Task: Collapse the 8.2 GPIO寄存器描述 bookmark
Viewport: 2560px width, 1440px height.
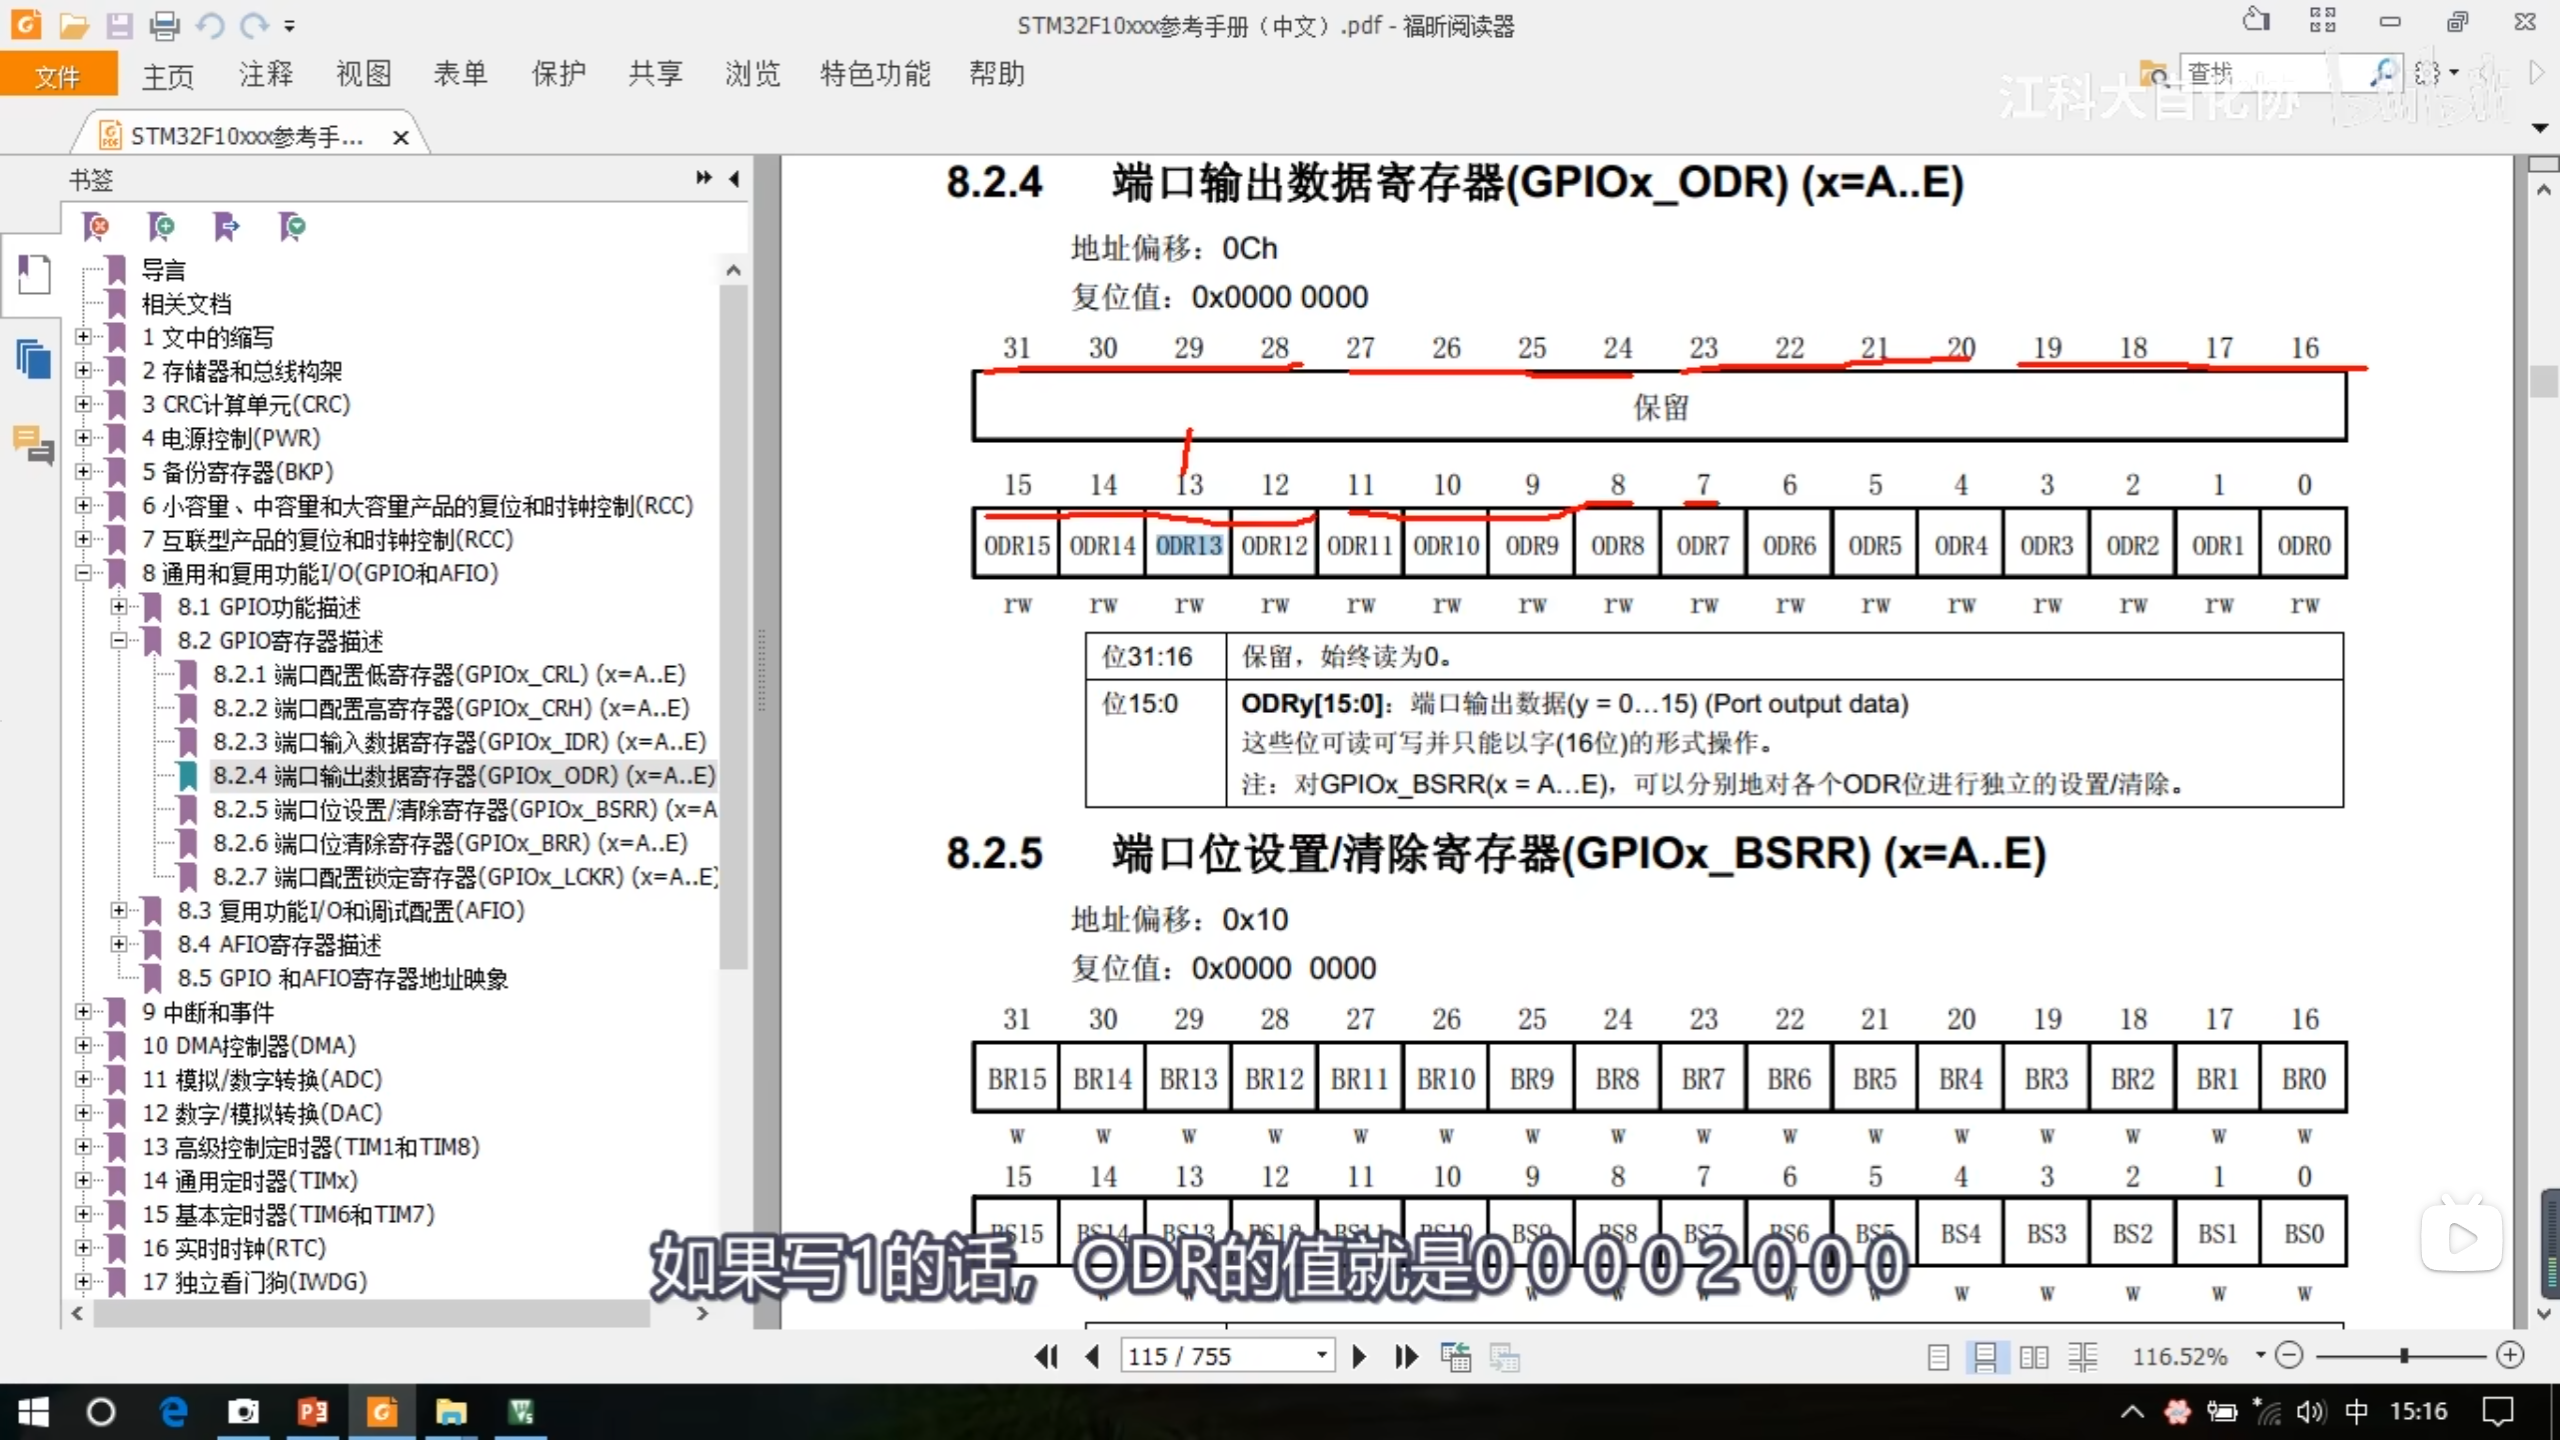Action: click(x=119, y=640)
